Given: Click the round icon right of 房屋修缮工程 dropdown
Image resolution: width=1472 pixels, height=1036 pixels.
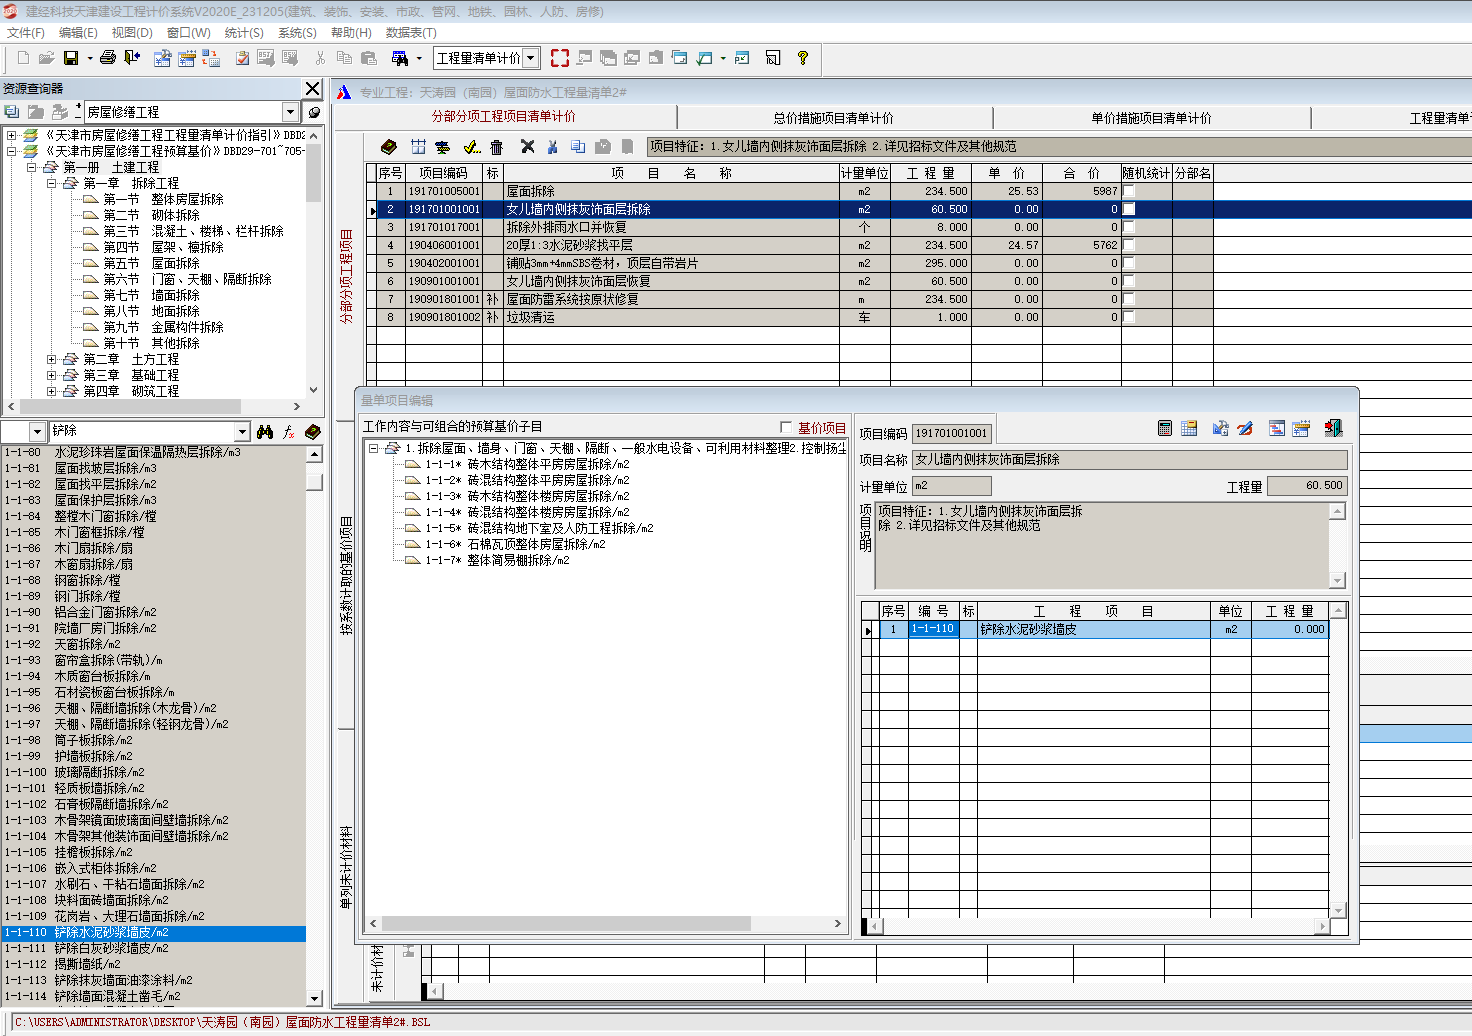Looking at the screenshot, I should 314,112.
